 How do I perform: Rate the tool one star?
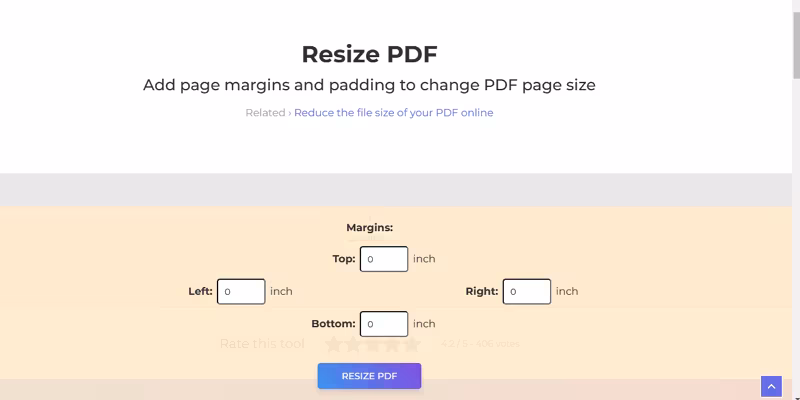[x=334, y=344]
